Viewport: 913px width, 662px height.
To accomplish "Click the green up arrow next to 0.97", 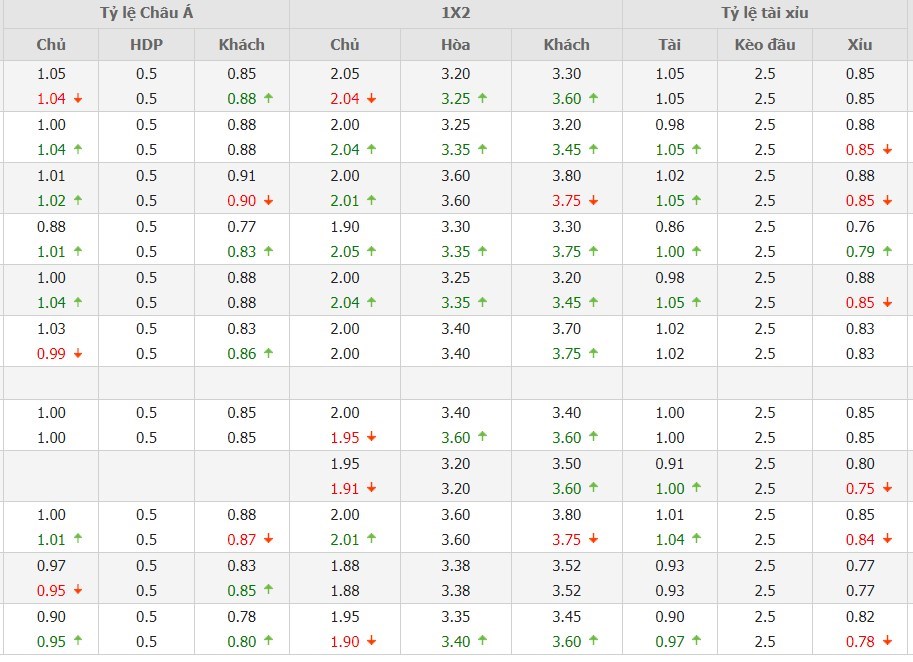I will point(696,642).
